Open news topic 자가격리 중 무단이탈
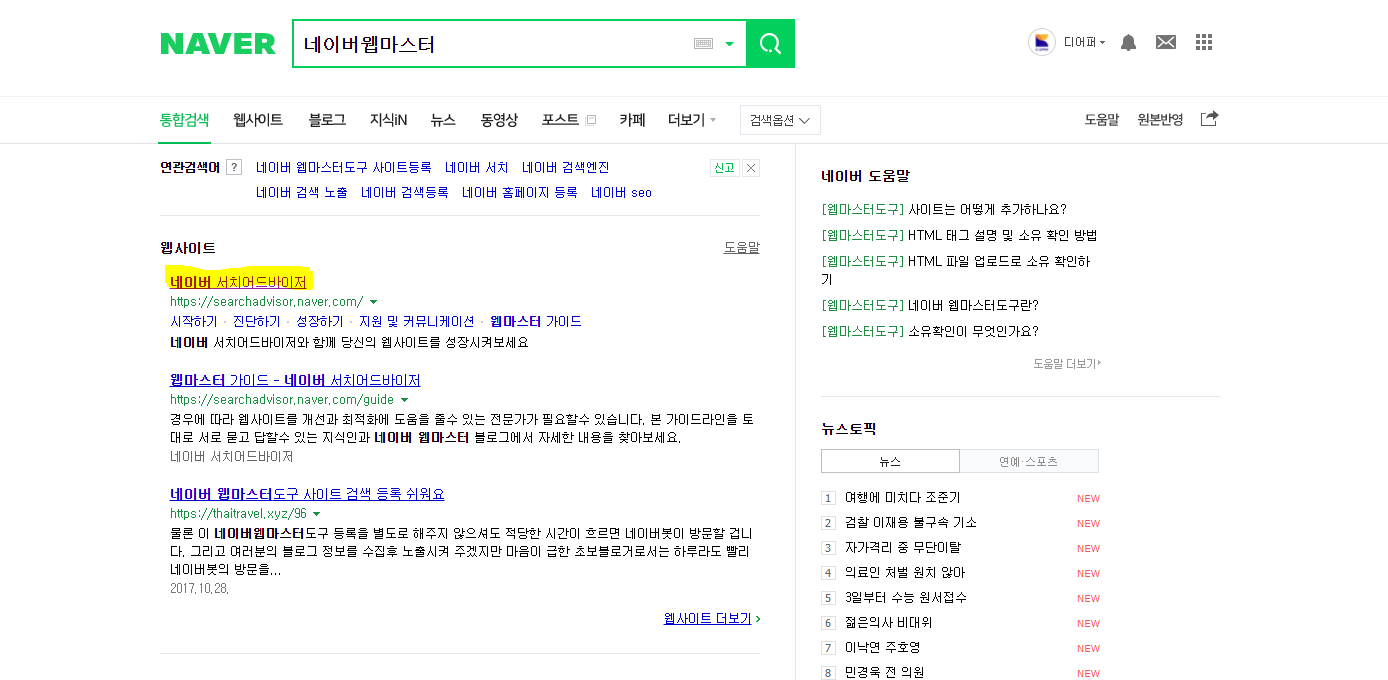Image resolution: width=1388 pixels, height=680 pixels. click(x=905, y=548)
